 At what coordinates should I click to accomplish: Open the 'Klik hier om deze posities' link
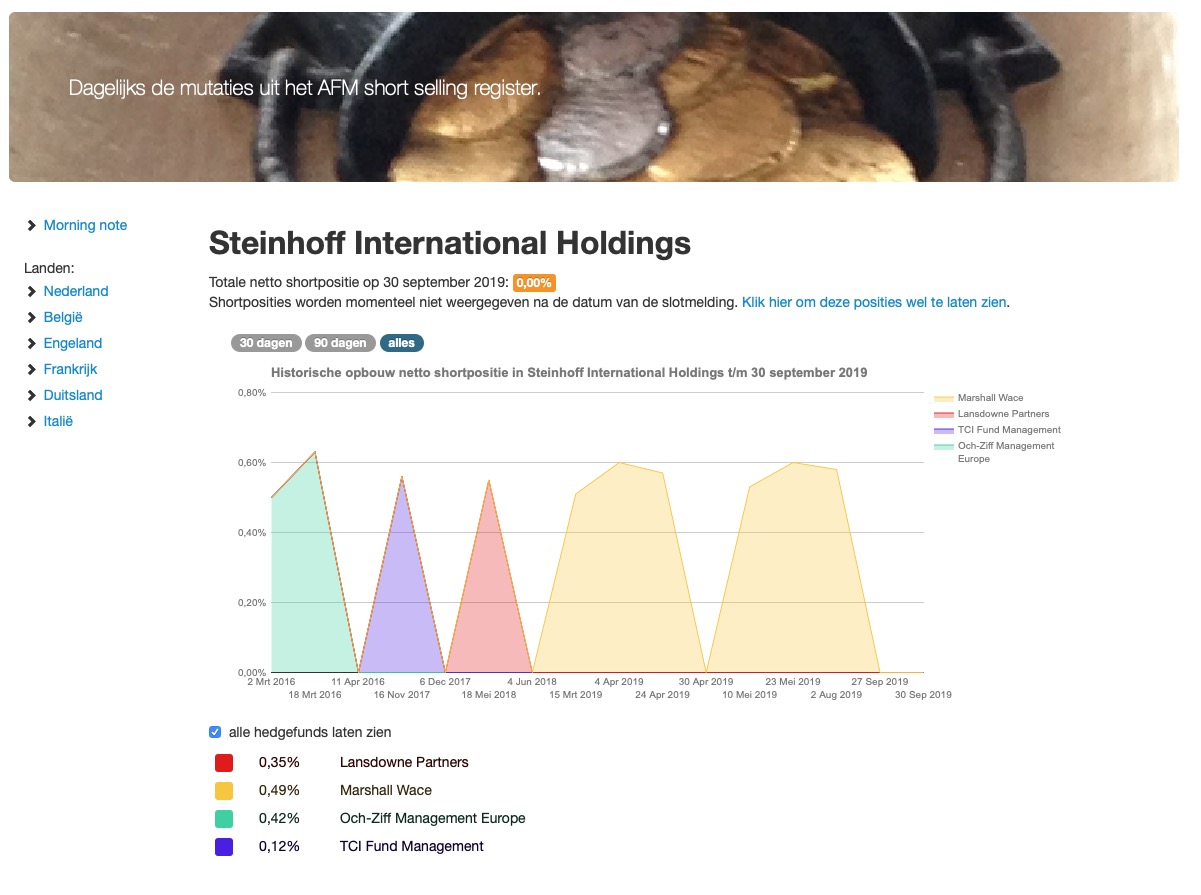872,302
